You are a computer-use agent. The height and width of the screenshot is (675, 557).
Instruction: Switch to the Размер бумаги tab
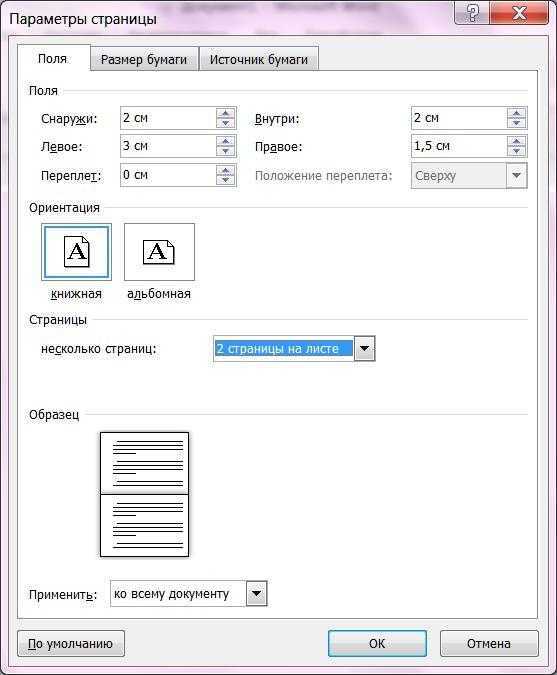144,59
